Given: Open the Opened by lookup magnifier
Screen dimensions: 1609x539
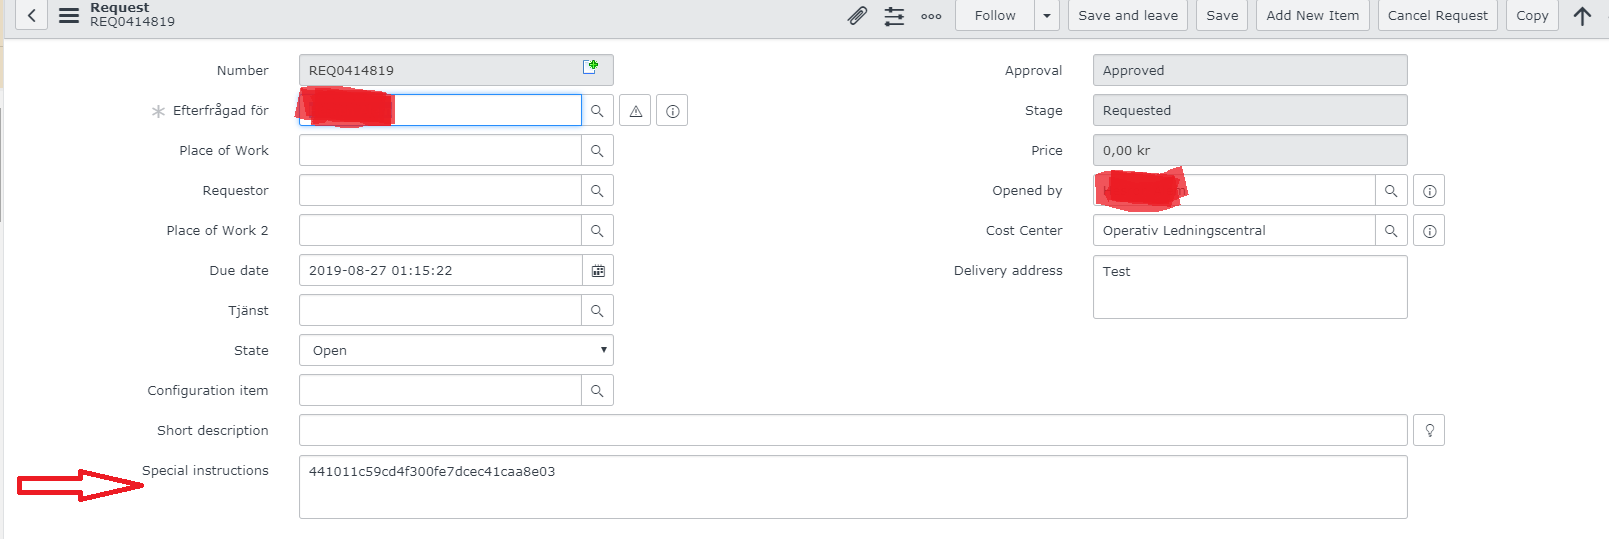Looking at the screenshot, I should pyautogui.click(x=1391, y=190).
